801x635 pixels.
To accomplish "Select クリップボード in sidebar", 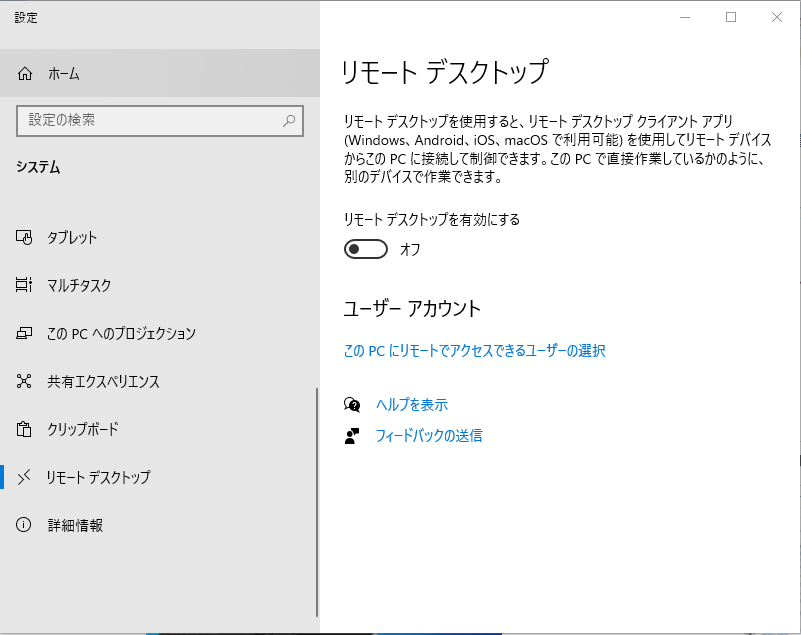I will point(158,429).
